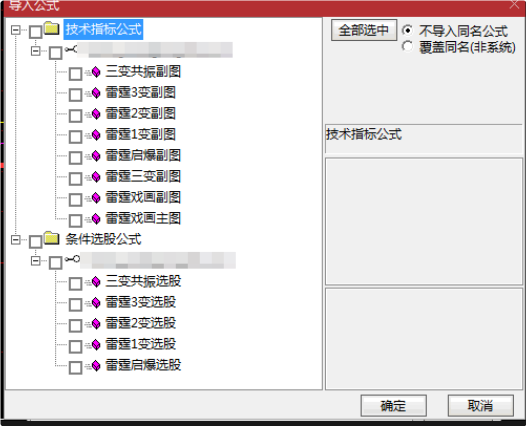Collapse the blurred subgroup under 条件选股公式
The height and width of the screenshot is (426, 526).
[x=36, y=261]
